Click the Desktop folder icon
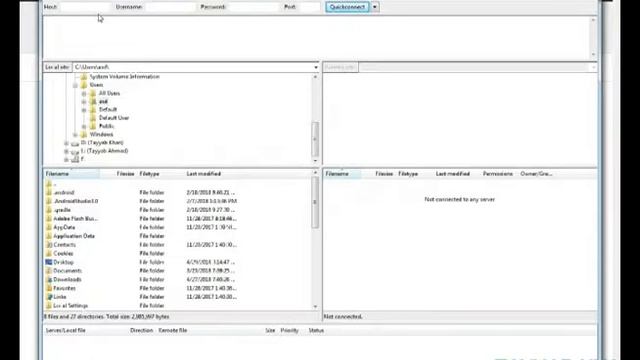 click(x=49, y=262)
